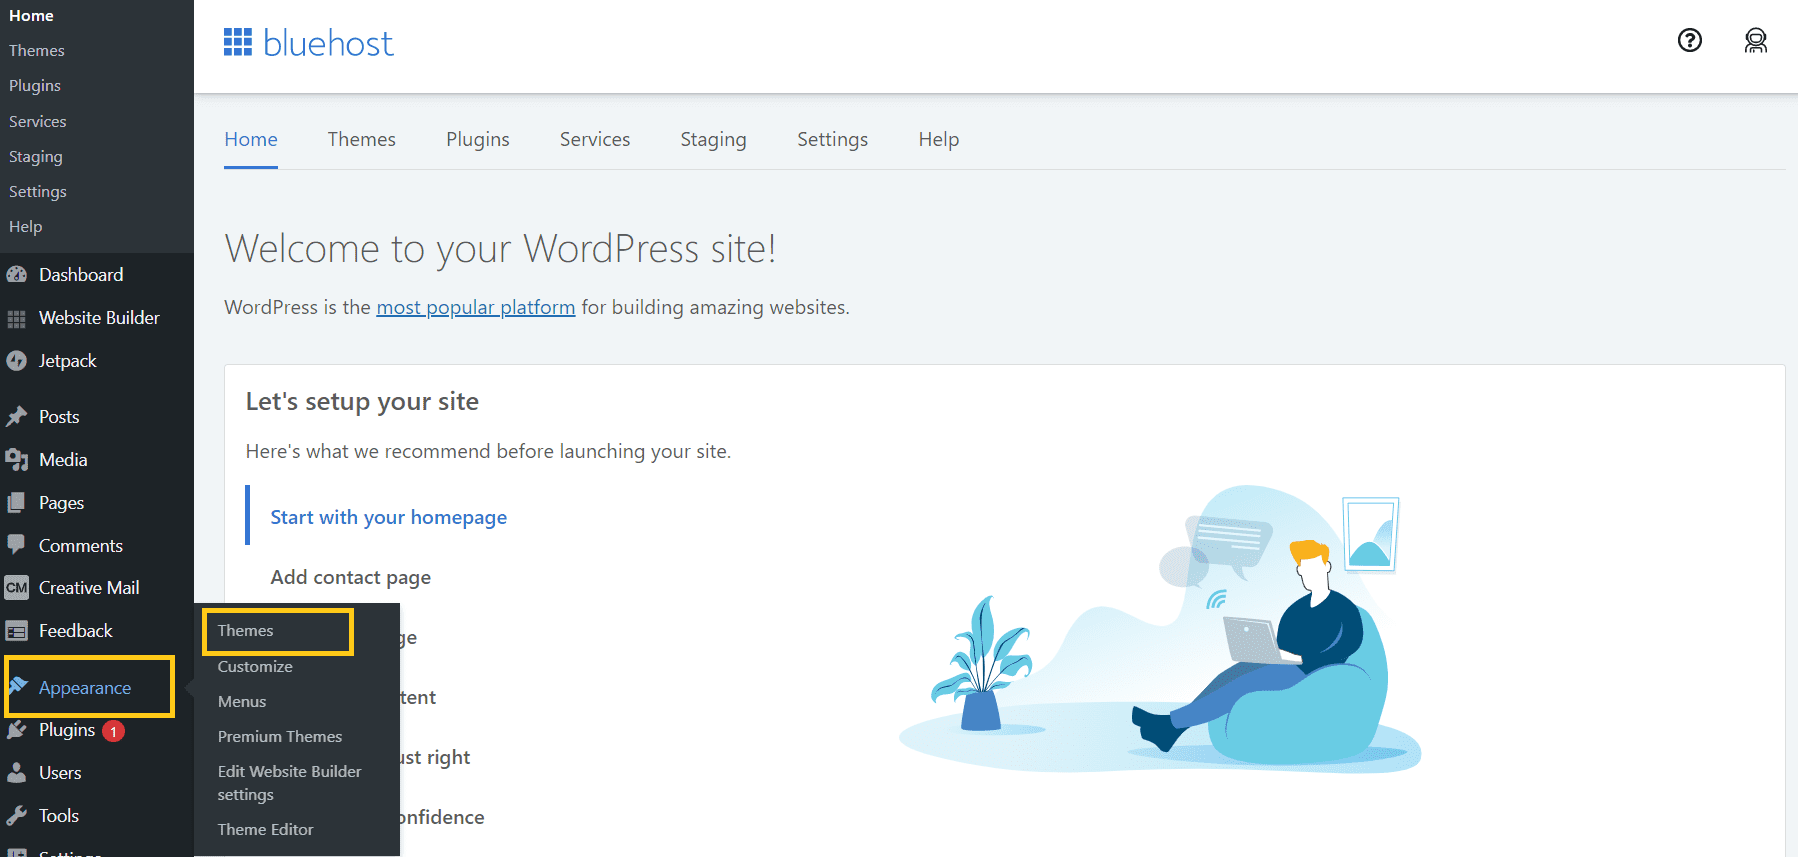Open Help in the Bluehost sidebar submenu
This screenshot has width=1798, height=857.
point(26,226)
